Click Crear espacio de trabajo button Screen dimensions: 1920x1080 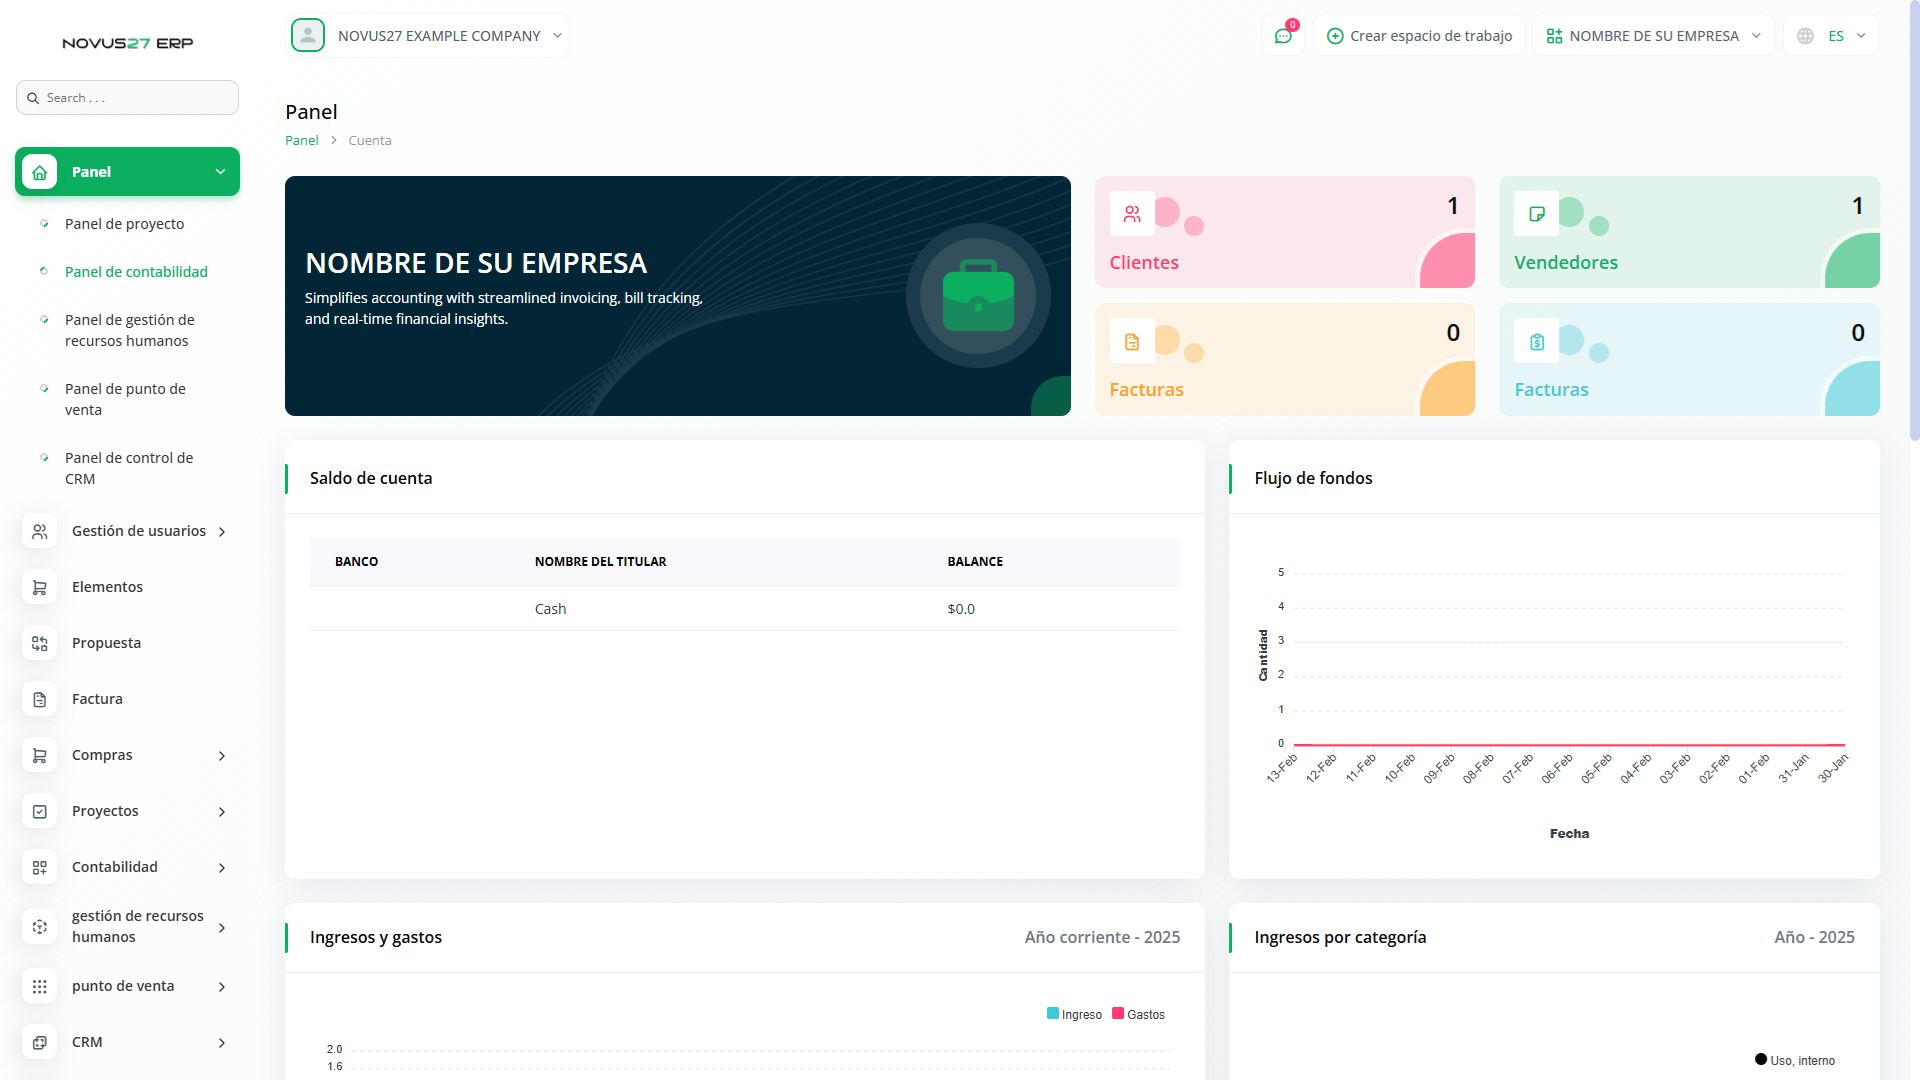tap(1419, 36)
